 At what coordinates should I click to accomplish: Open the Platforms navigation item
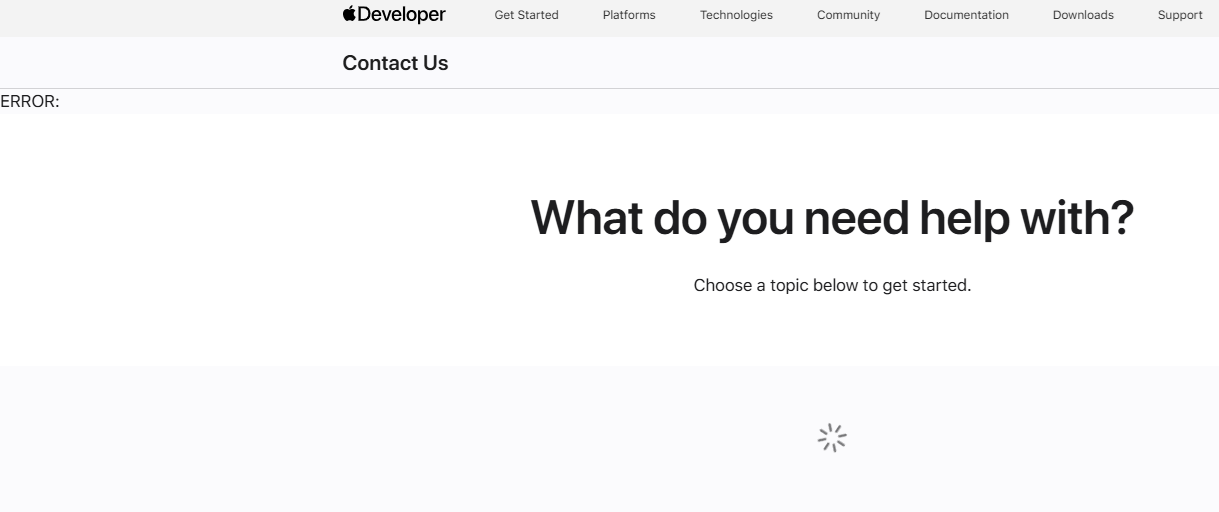(629, 15)
